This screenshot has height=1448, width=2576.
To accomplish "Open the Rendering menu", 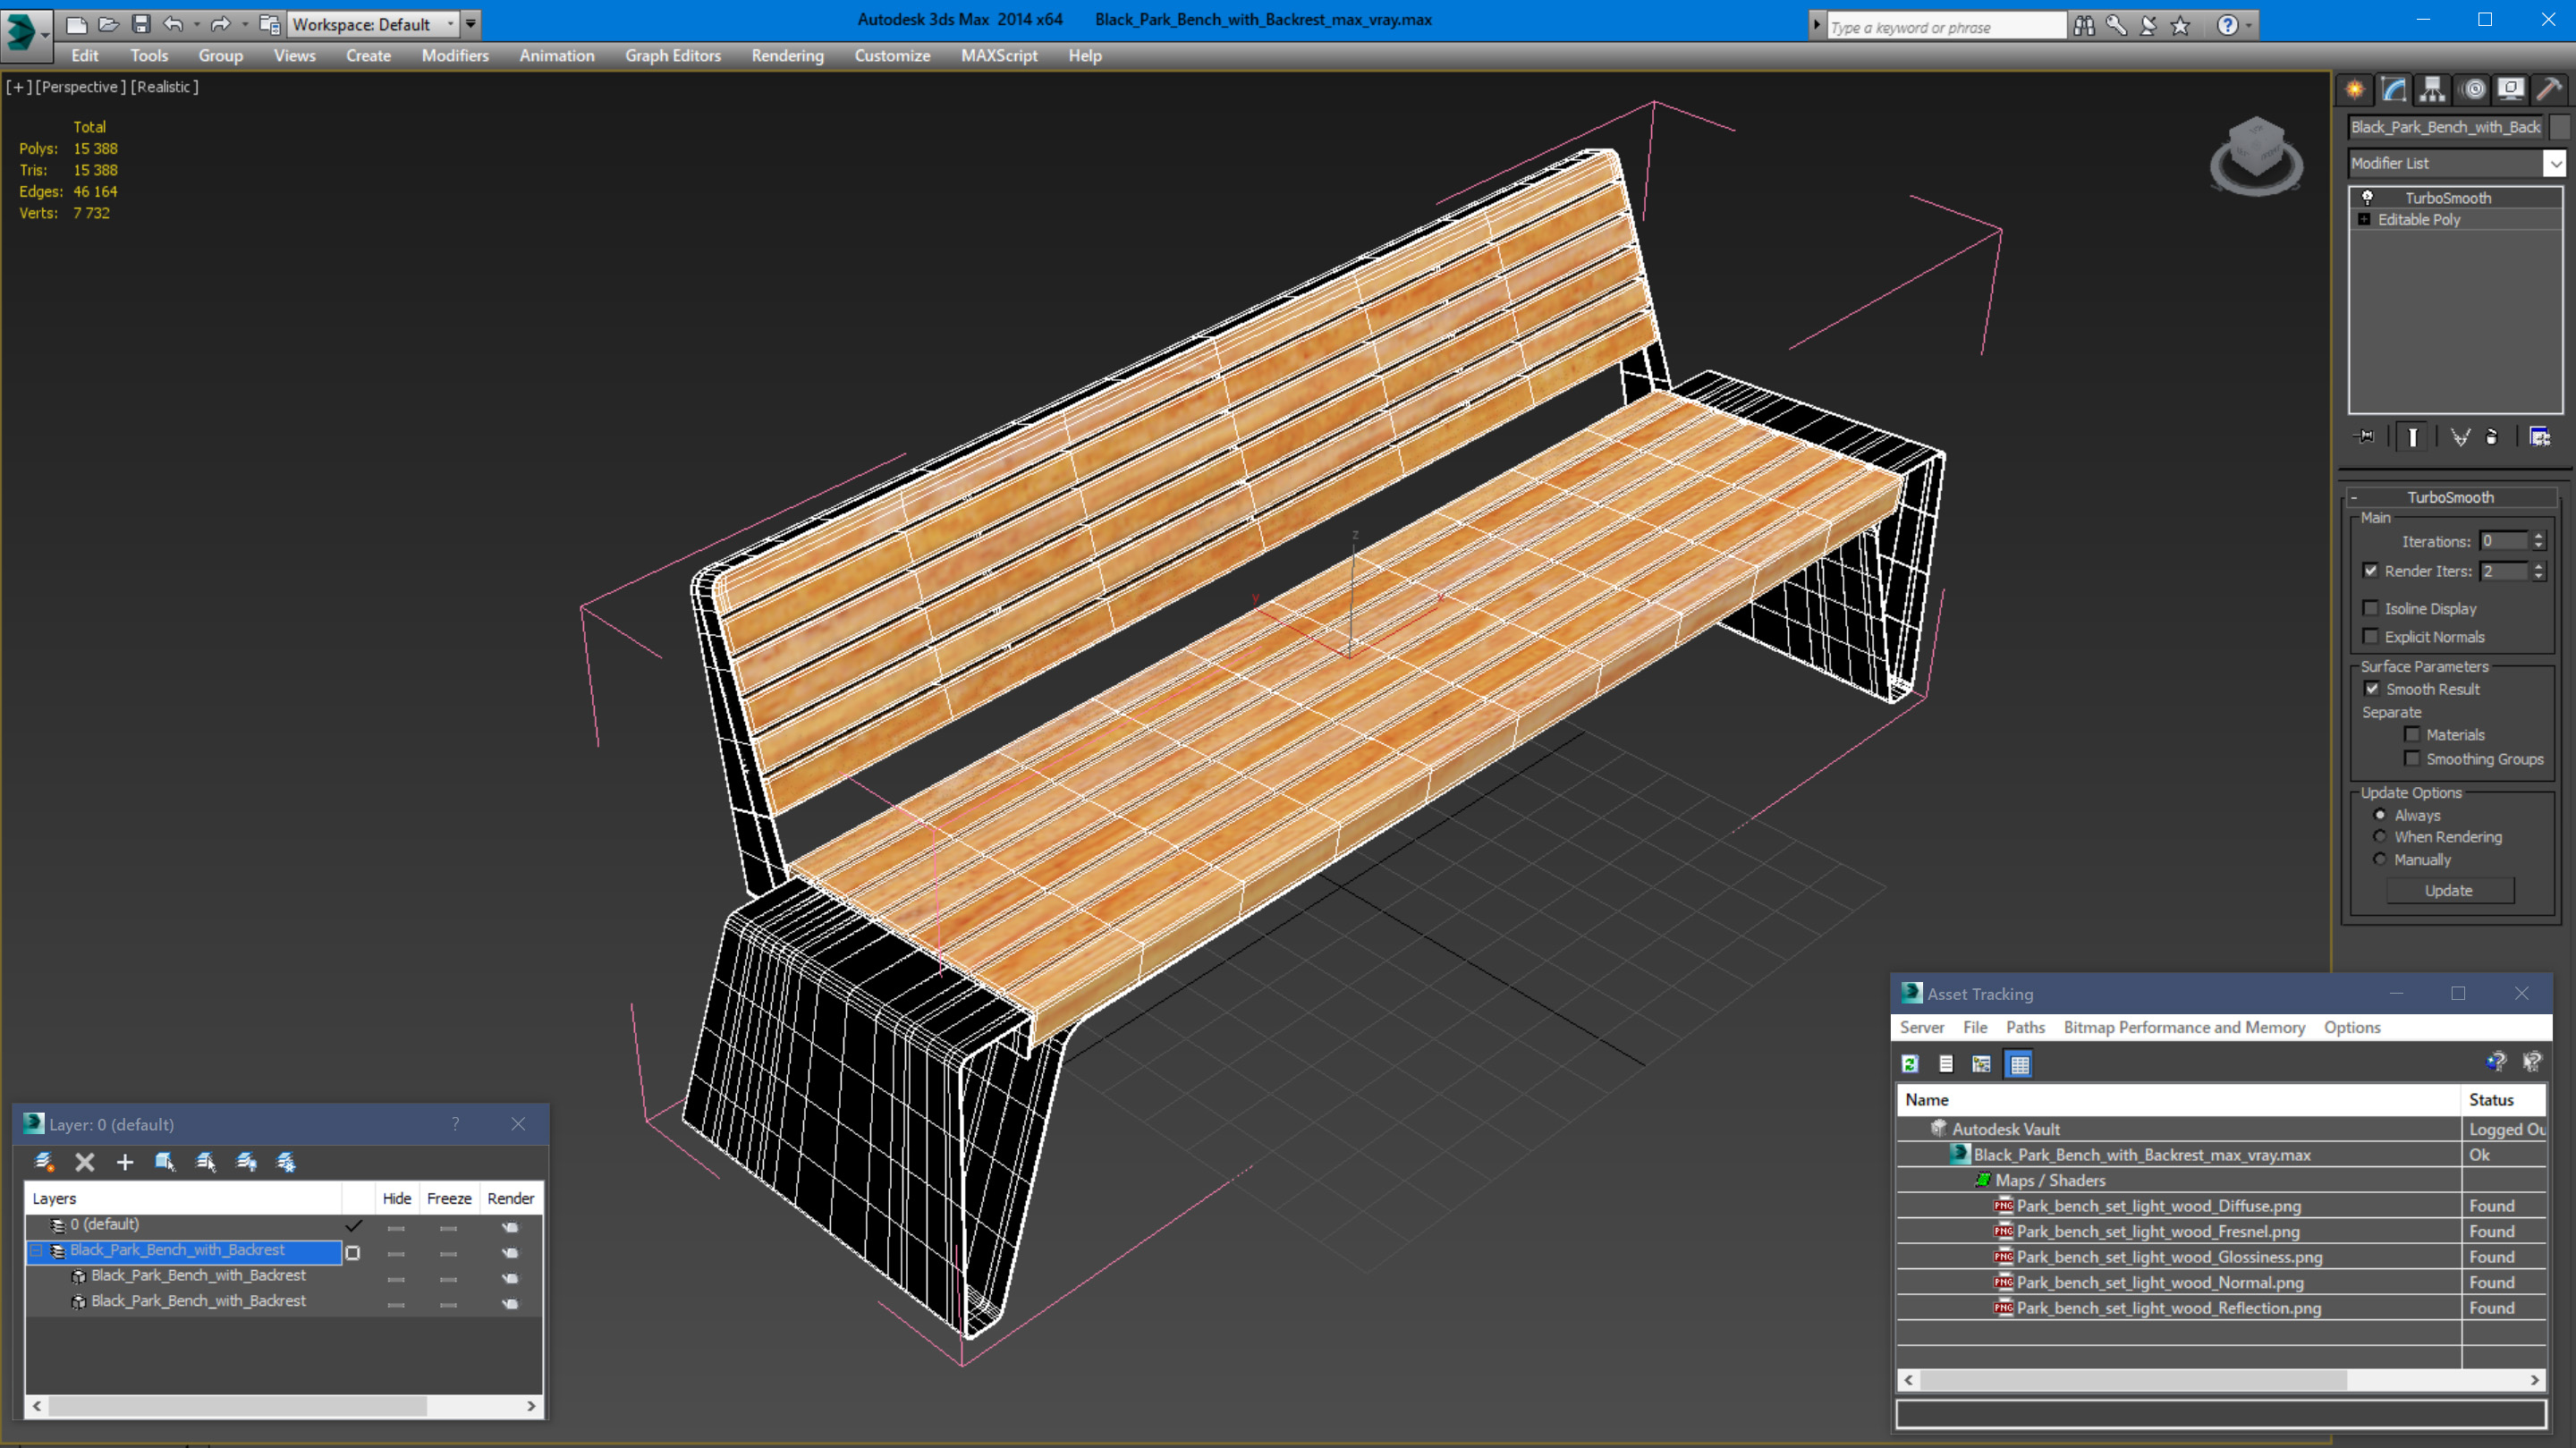I will [x=787, y=56].
